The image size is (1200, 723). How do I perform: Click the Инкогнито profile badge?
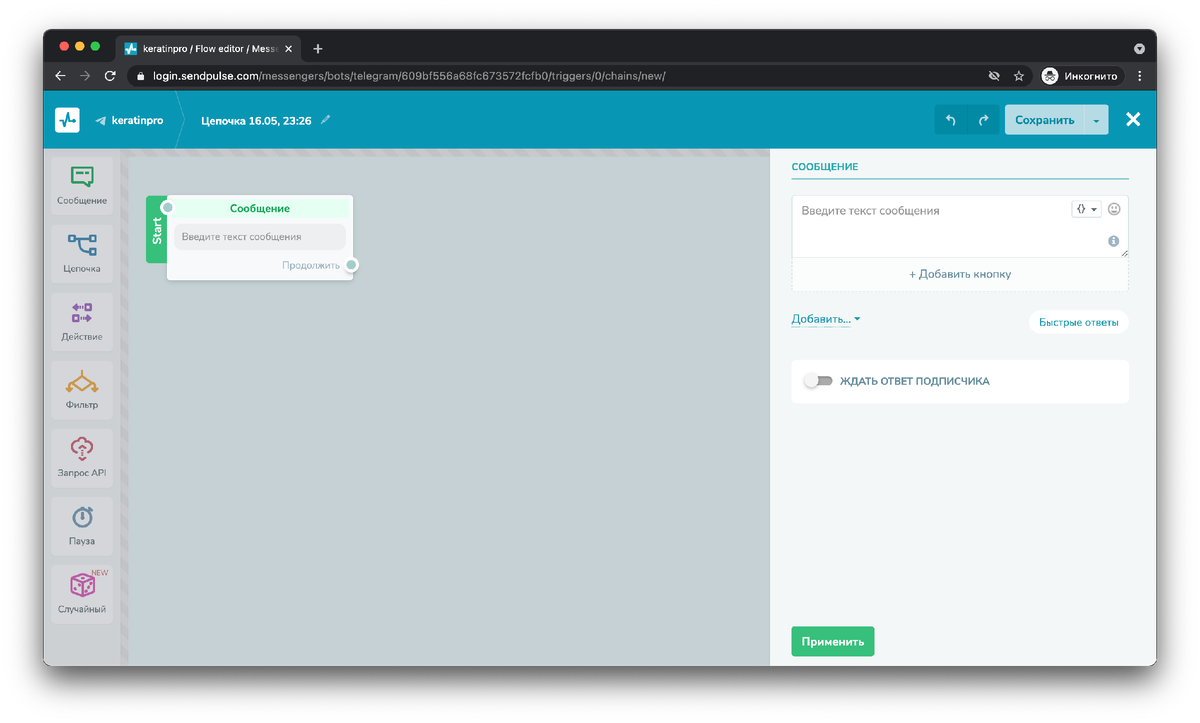point(1081,76)
